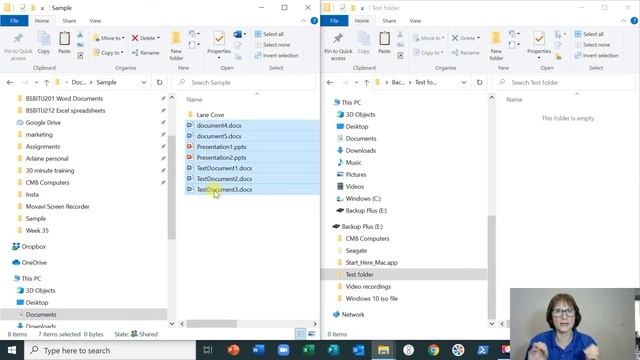Open Share tab in Sample window

pyautogui.click(x=69, y=21)
